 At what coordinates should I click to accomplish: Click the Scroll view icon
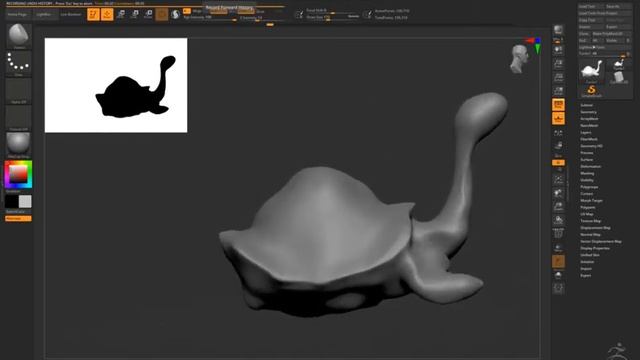point(558,50)
